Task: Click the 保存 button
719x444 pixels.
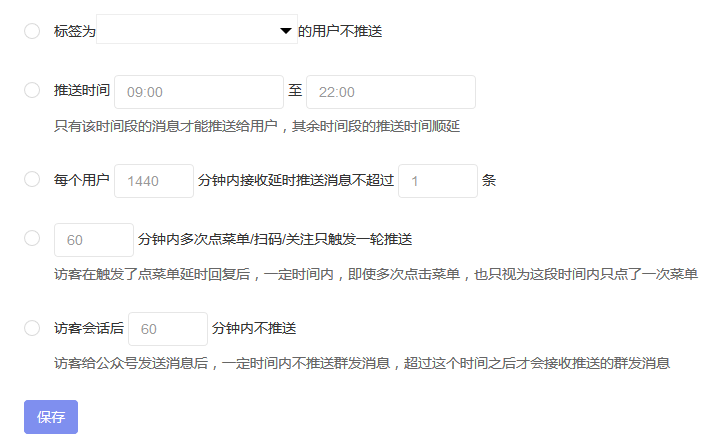Action: [51, 417]
